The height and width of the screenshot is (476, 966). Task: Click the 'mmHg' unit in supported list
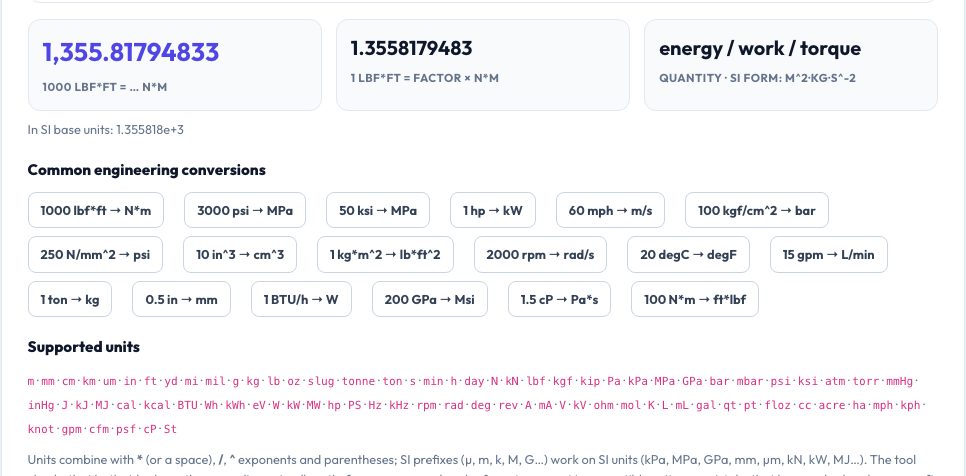point(899,381)
